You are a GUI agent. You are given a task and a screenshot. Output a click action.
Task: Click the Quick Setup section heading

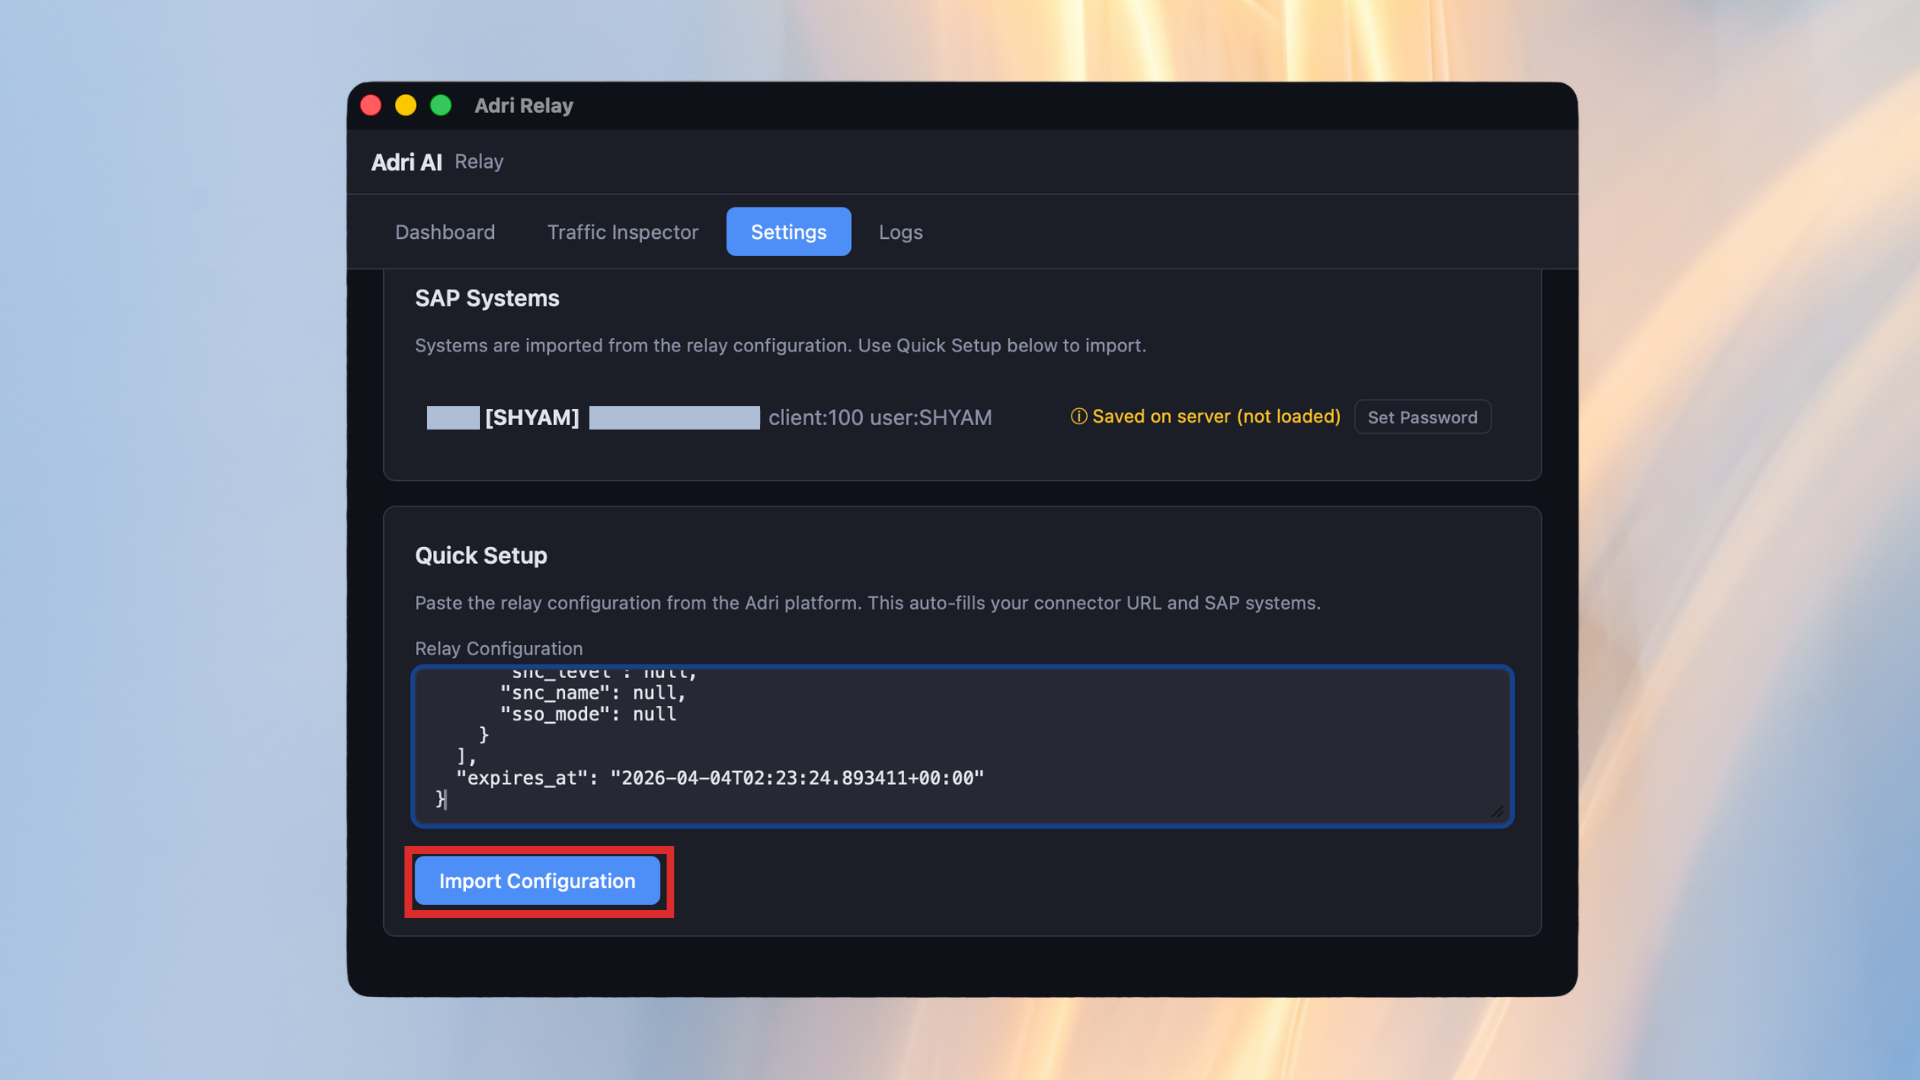[481, 555]
